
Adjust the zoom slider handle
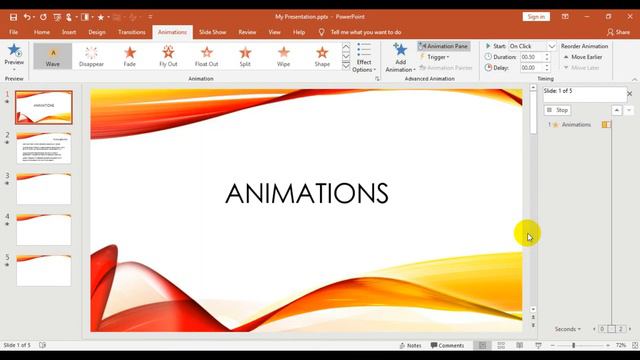[573, 345]
